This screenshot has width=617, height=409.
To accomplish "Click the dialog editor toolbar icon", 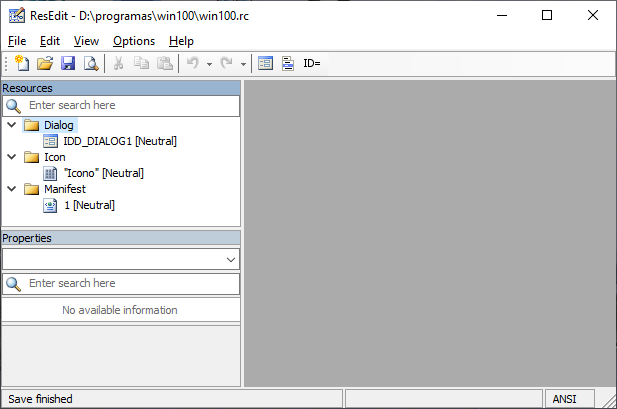I will [265, 63].
